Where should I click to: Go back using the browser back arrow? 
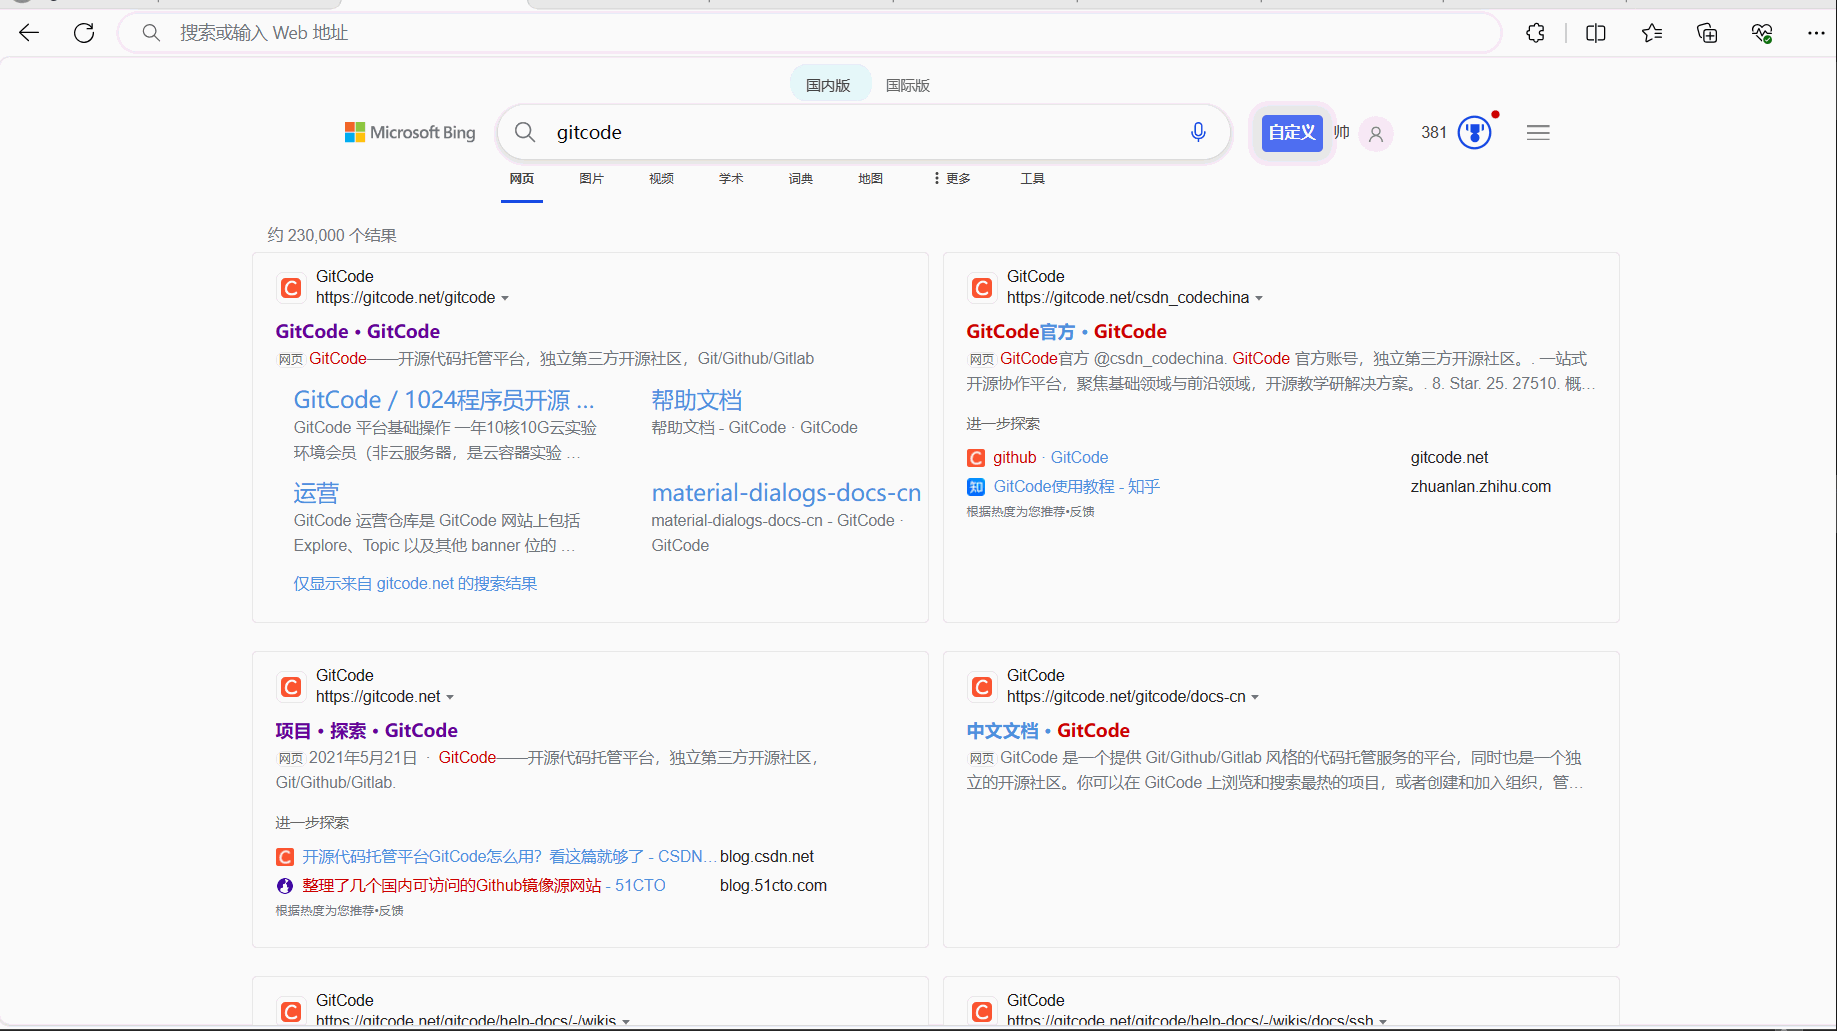pos(29,33)
